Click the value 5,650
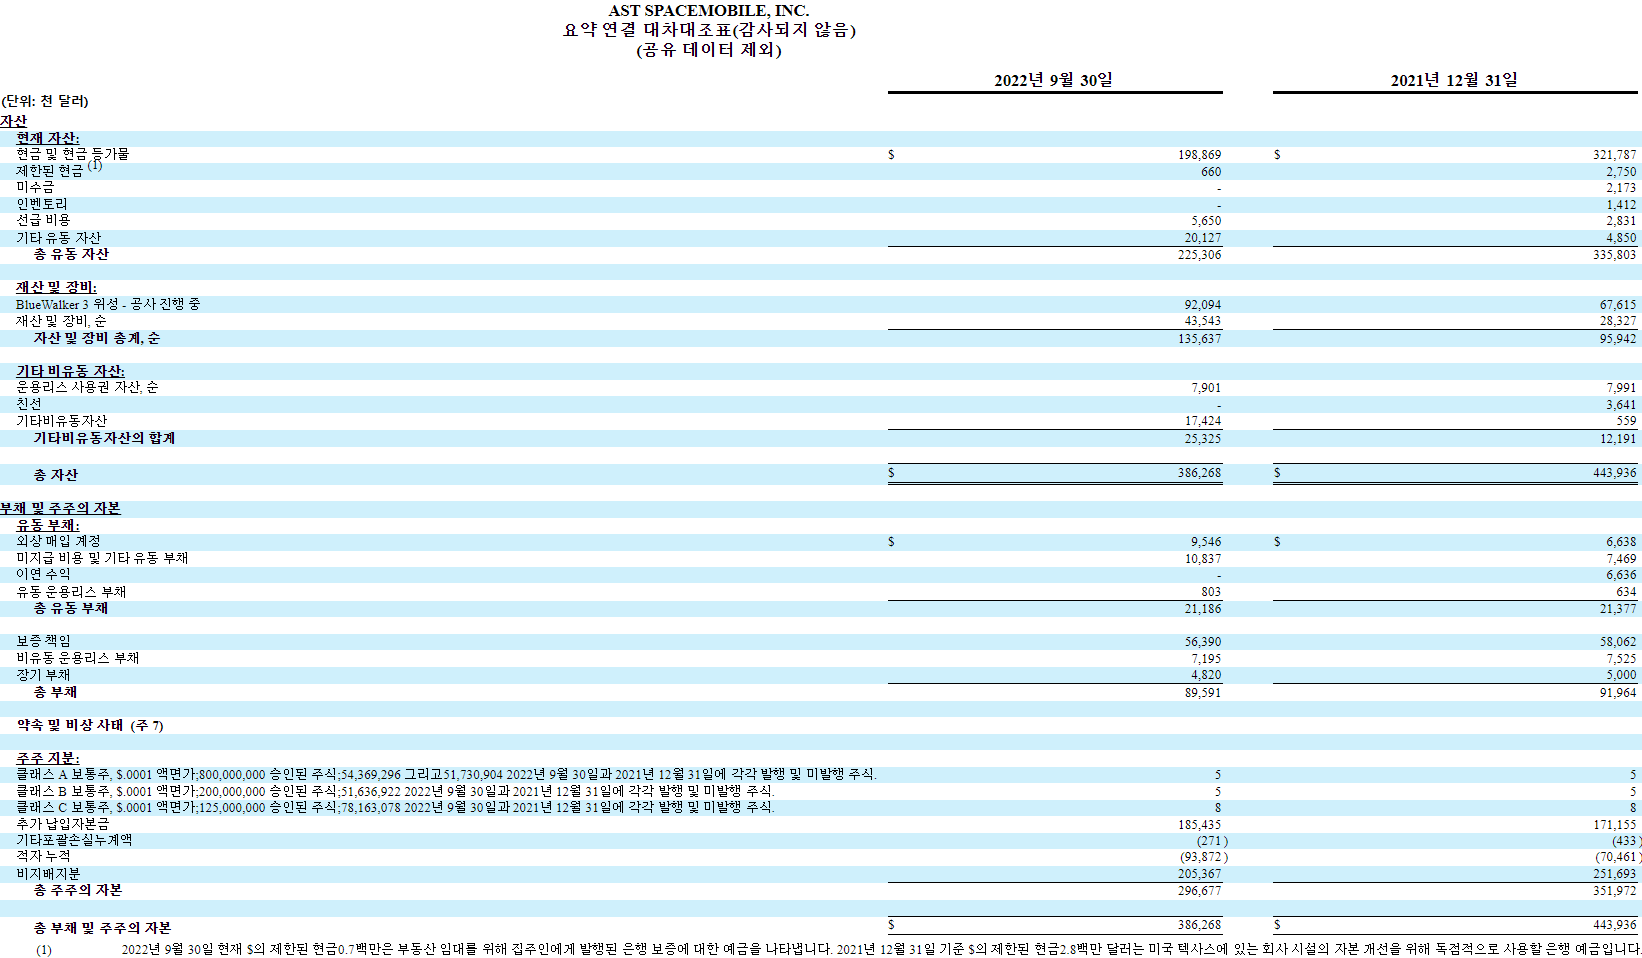1642x958 pixels. pyautogui.click(x=1206, y=221)
